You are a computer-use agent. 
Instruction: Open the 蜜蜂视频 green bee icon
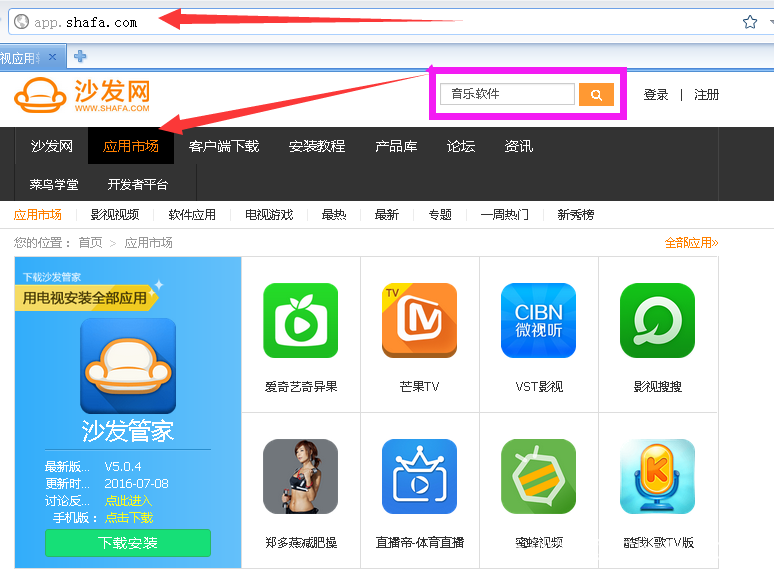(539, 476)
